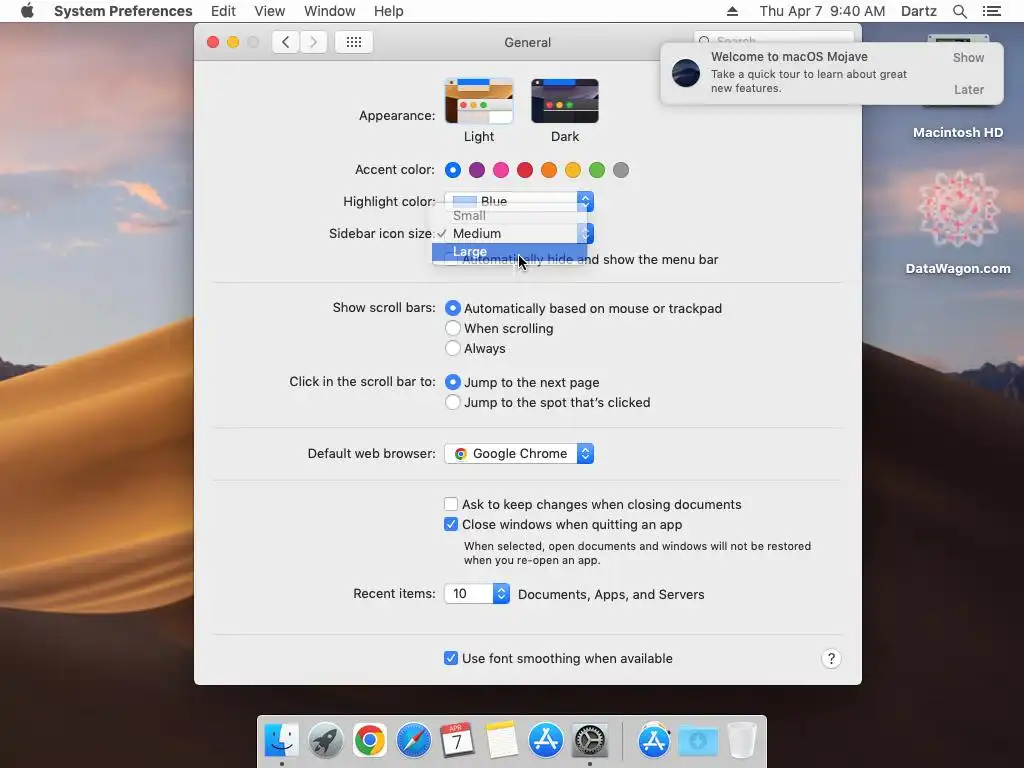Open Notes icon in the Dock
Screen dimensions: 1024x768
(x=502, y=740)
